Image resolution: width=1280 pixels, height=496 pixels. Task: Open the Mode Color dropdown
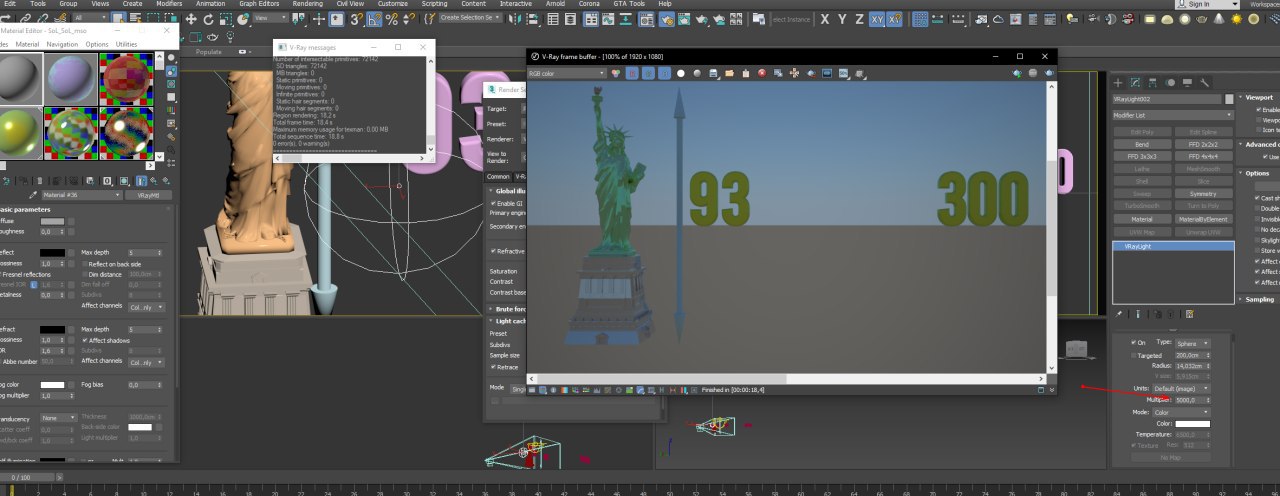tap(1181, 412)
